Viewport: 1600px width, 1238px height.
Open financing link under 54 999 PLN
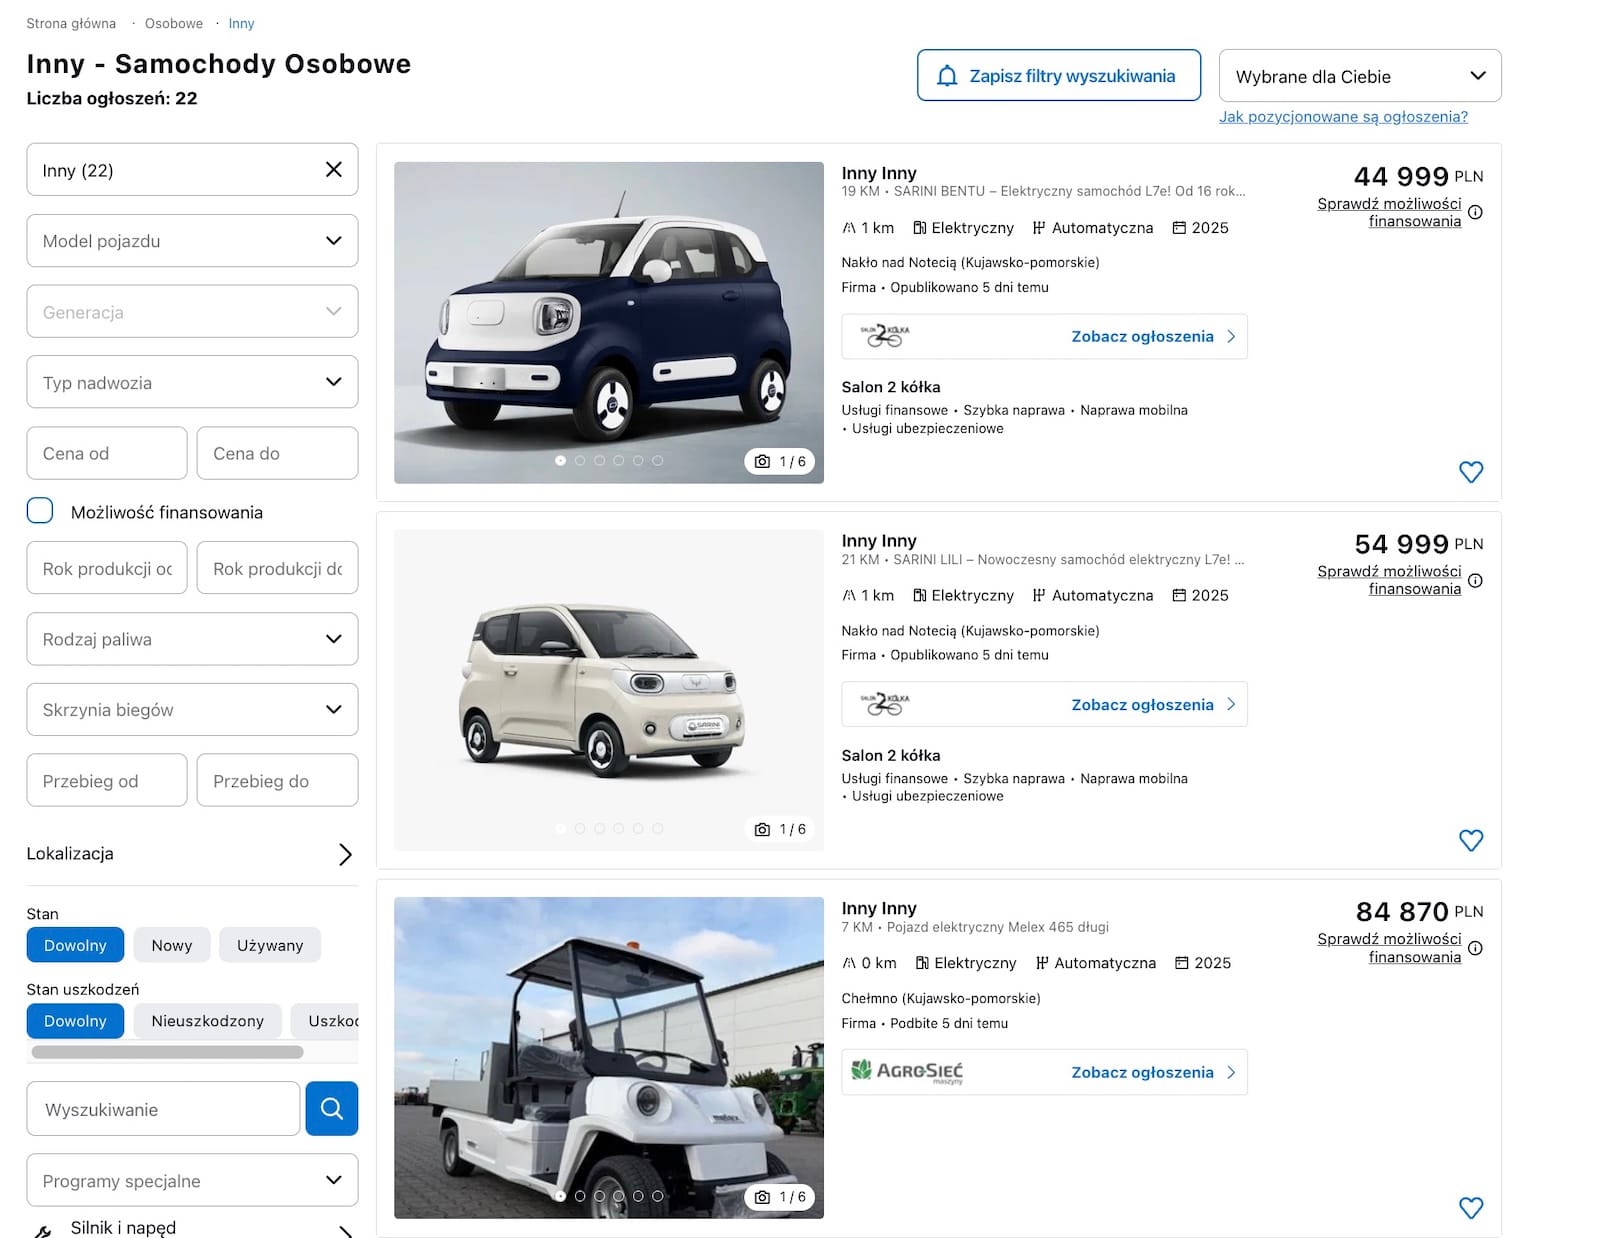pos(1389,580)
